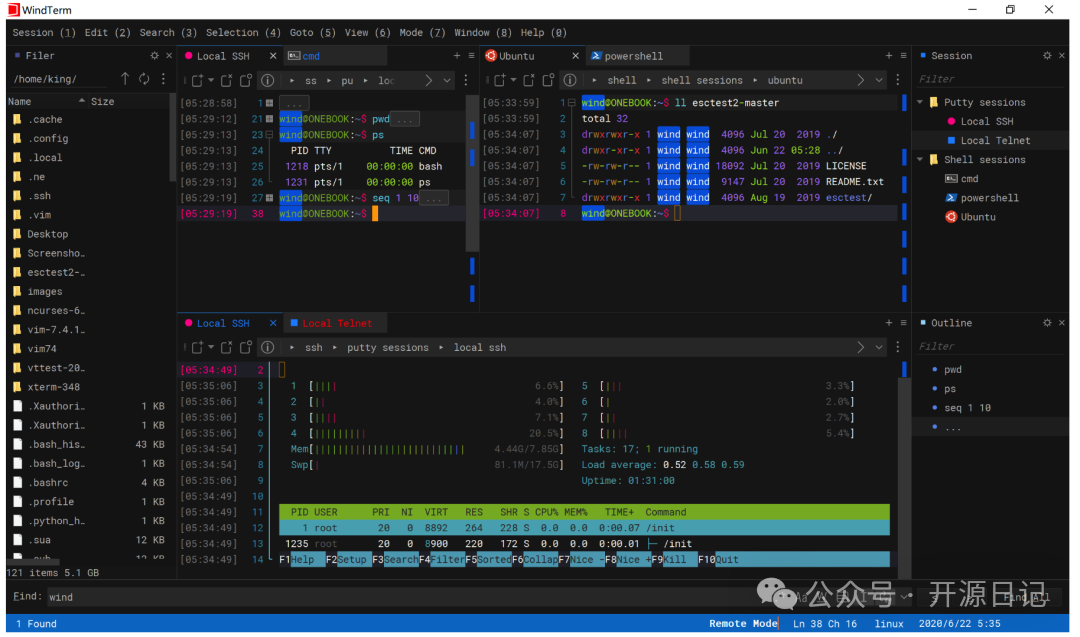Viewport: 1080px width, 637px height.
Task: Toggle Size column sort arrow in Filer
Action: [x=82, y=102]
